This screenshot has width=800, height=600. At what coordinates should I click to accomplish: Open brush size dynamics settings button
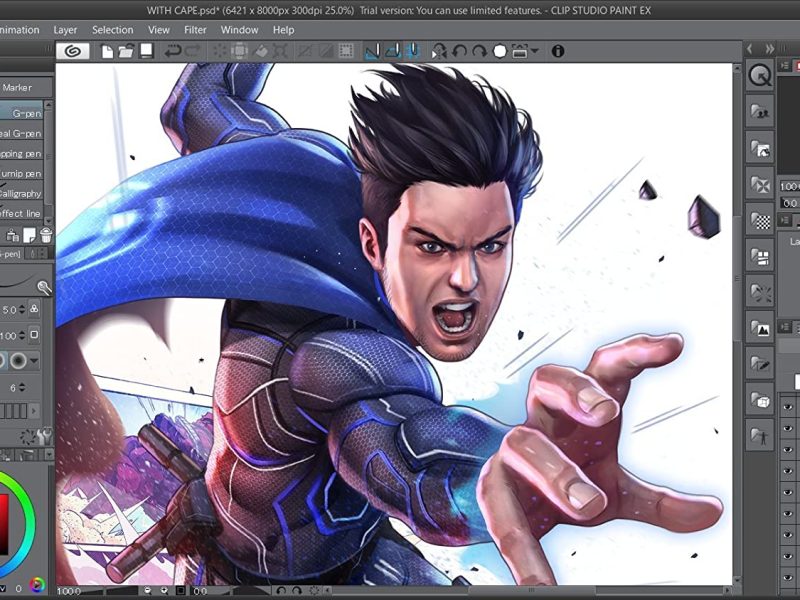tap(34, 309)
